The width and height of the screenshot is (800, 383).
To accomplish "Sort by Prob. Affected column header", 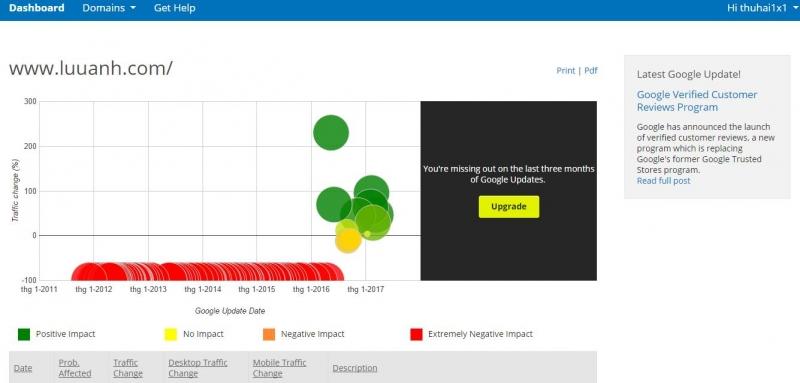I will [74, 368].
